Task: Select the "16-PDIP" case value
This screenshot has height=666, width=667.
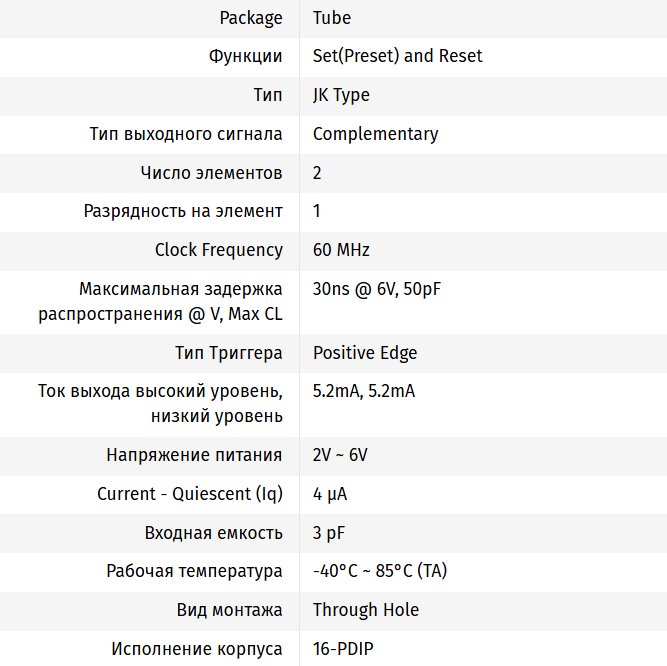Action: pyautogui.click(x=345, y=649)
